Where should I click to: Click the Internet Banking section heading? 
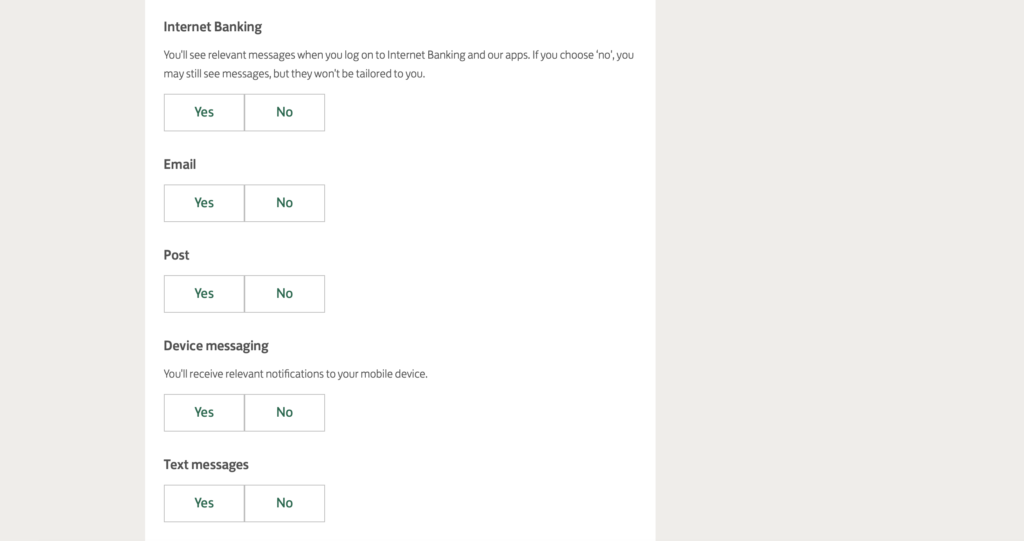212,27
